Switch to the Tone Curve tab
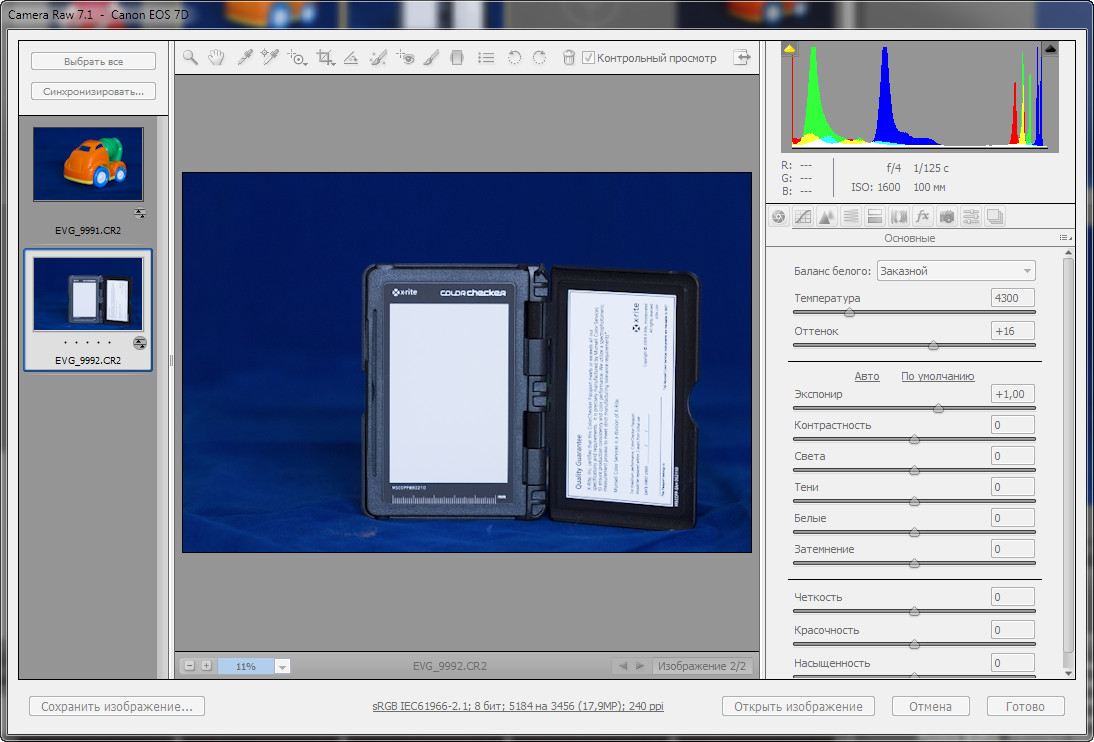The height and width of the screenshot is (742, 1094). pos(803,217)
